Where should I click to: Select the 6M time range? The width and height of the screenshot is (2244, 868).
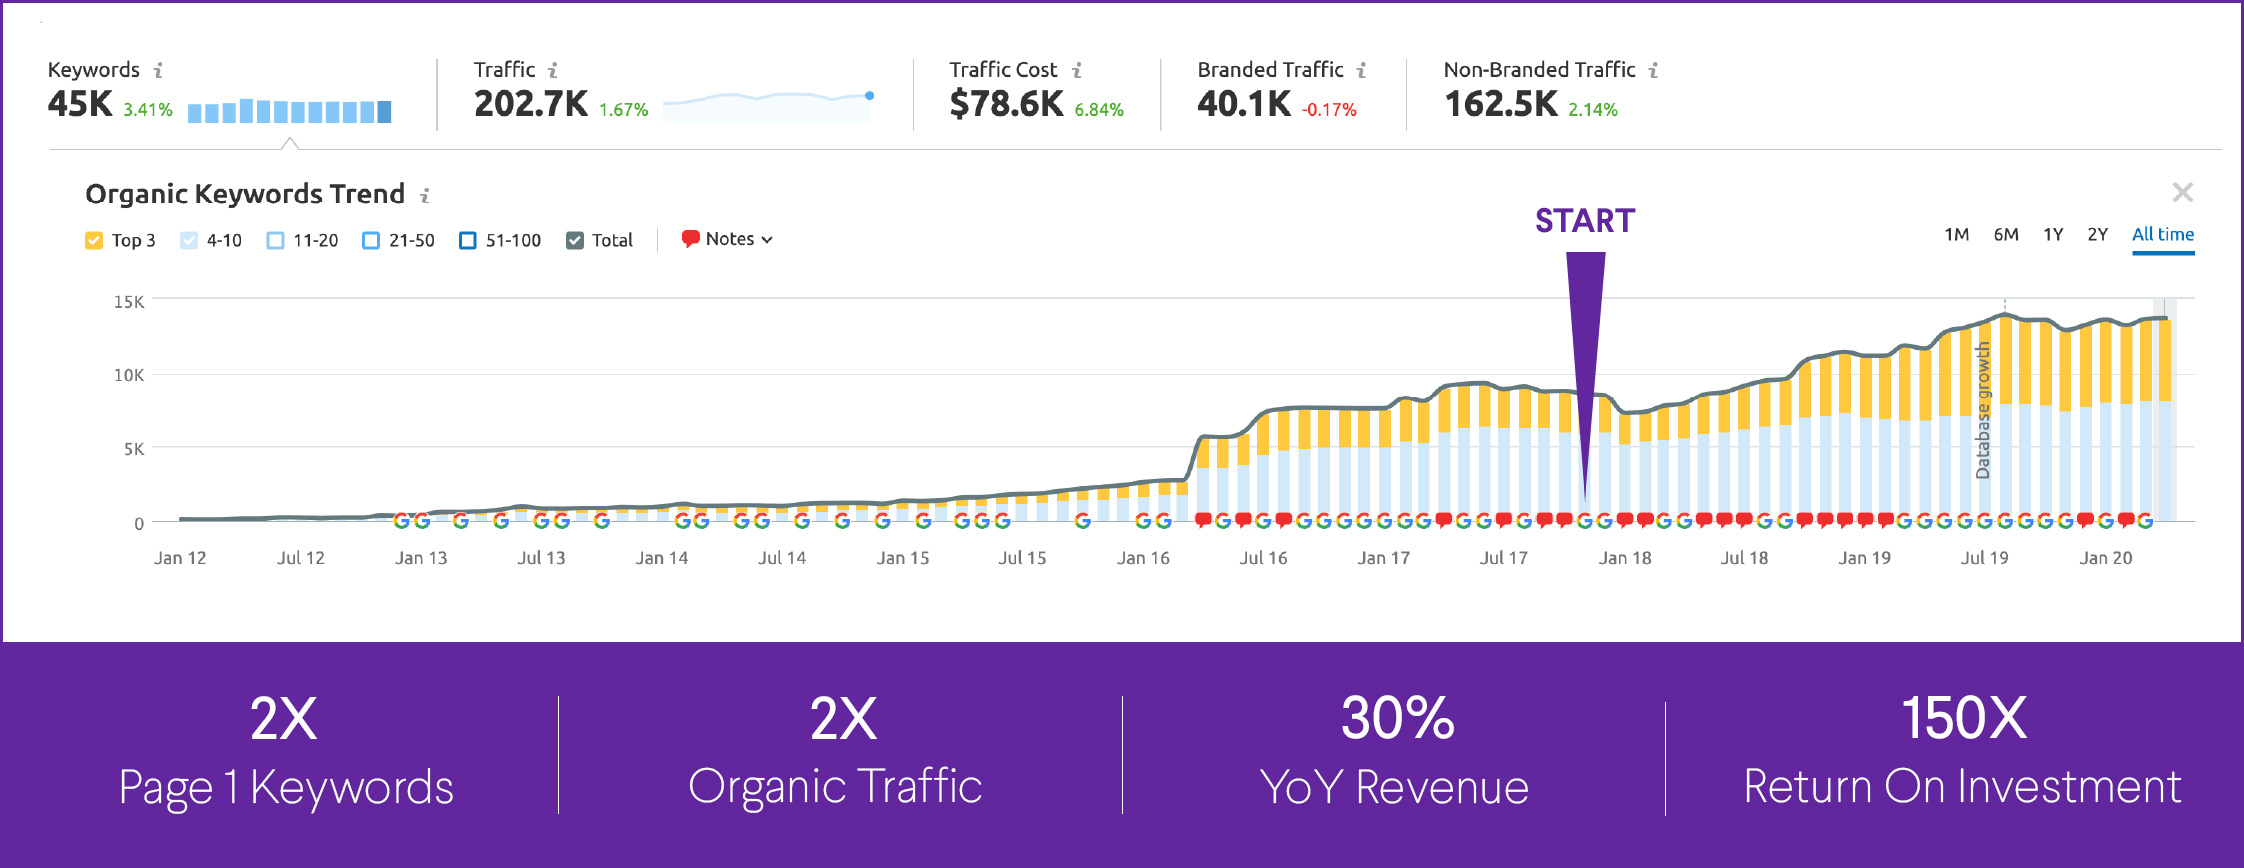2006,234
